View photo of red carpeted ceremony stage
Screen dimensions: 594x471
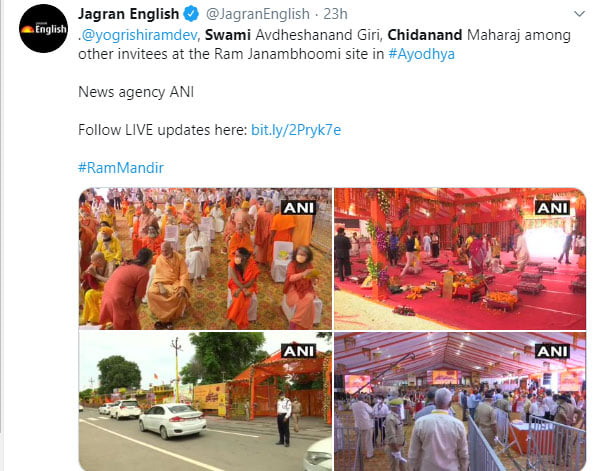[x=460, y=258]
